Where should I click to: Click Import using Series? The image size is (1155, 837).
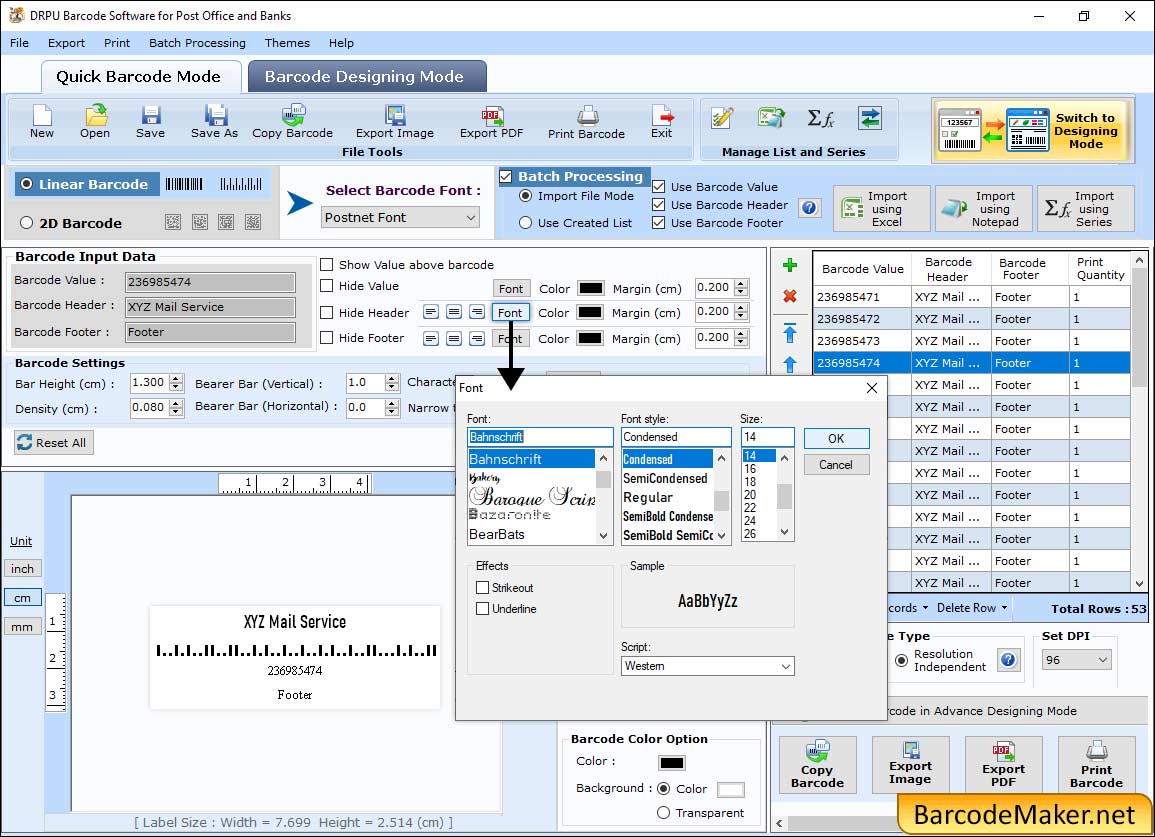[1086, 209]
